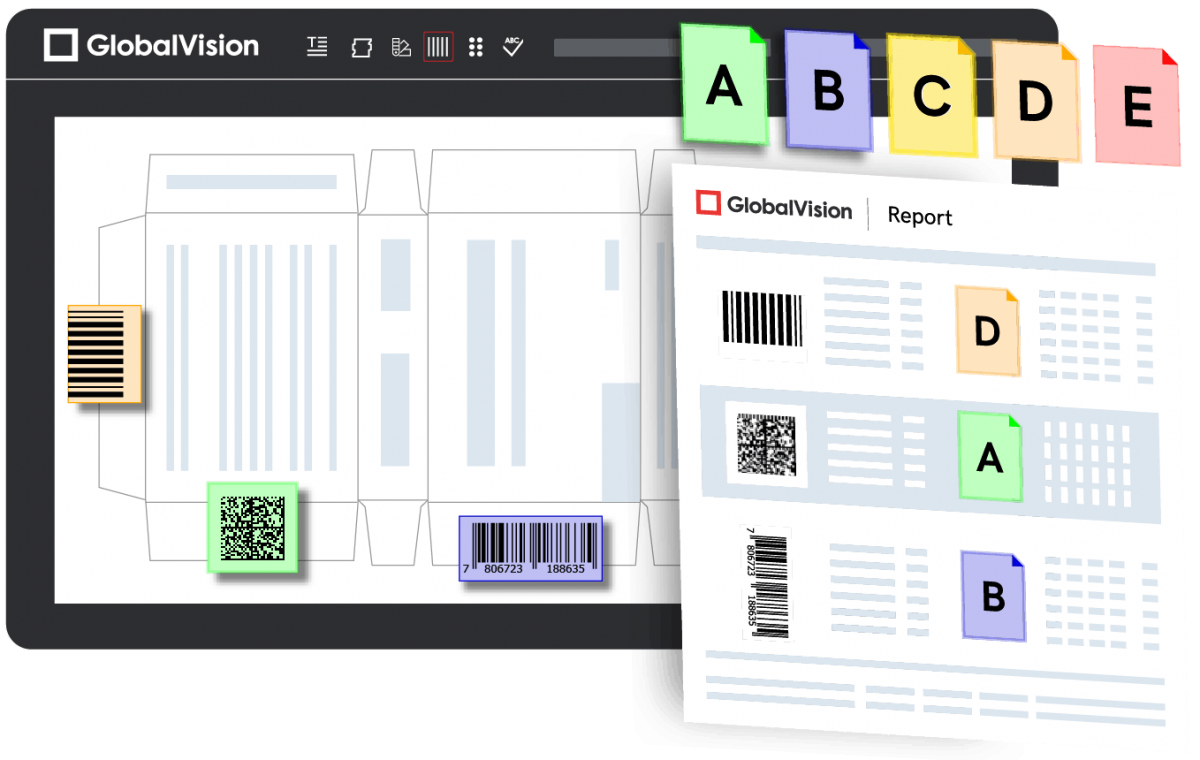The height and width of the screenshot is (760, 1200).
Task: Click the orange grade D file icon at top
Action: [x=1035, y=101]
